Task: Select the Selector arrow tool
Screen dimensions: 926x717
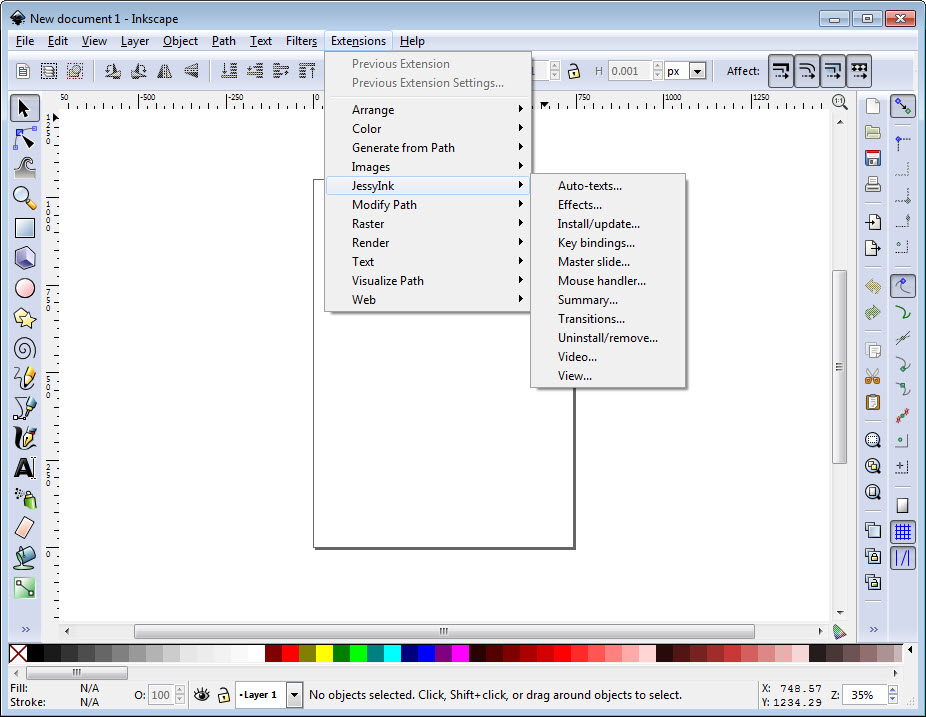Action: (x=24, y=109)
